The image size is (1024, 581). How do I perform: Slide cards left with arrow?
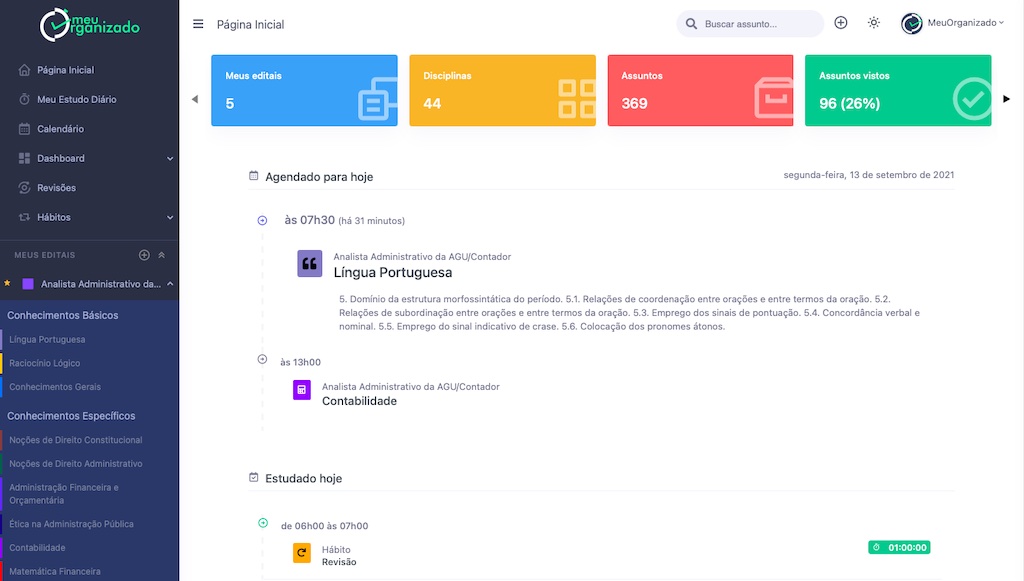click(x=195, y=99)
